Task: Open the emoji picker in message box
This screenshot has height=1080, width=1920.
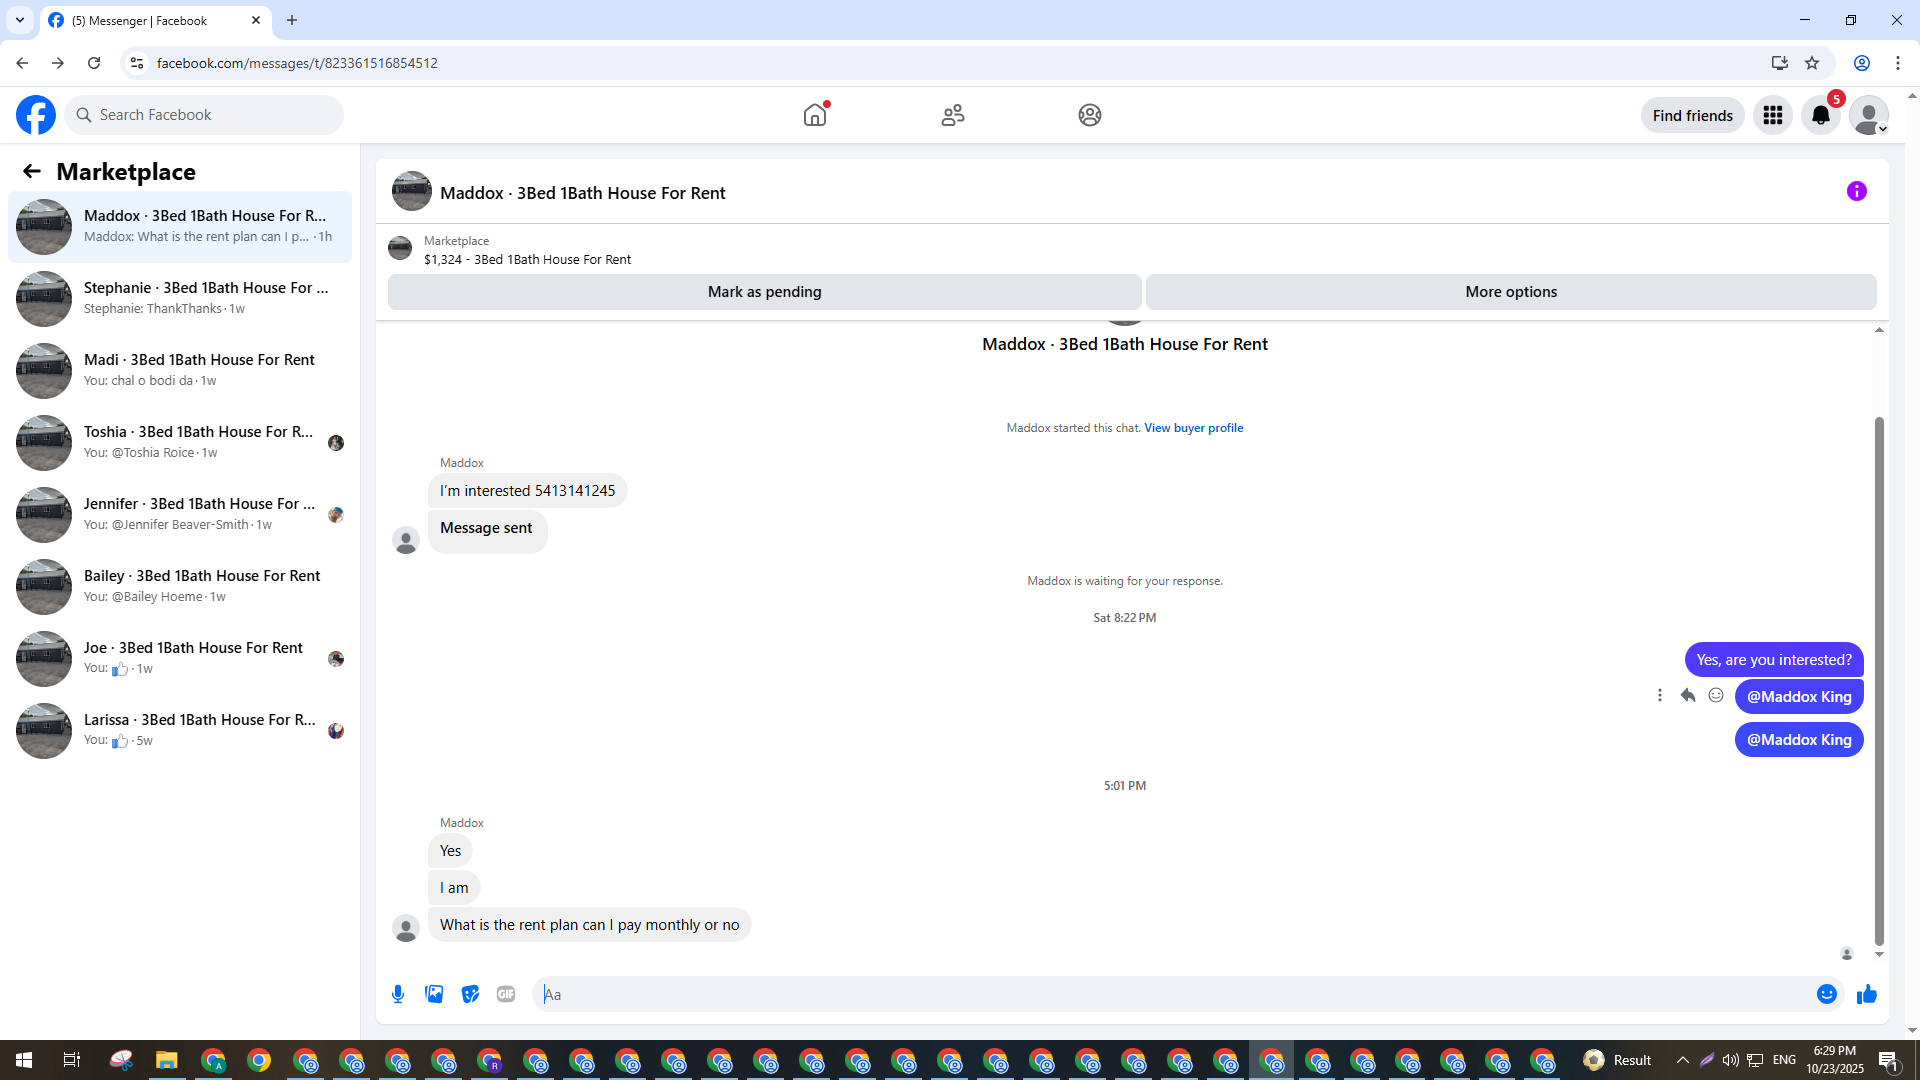Action: click(1826, 994)
